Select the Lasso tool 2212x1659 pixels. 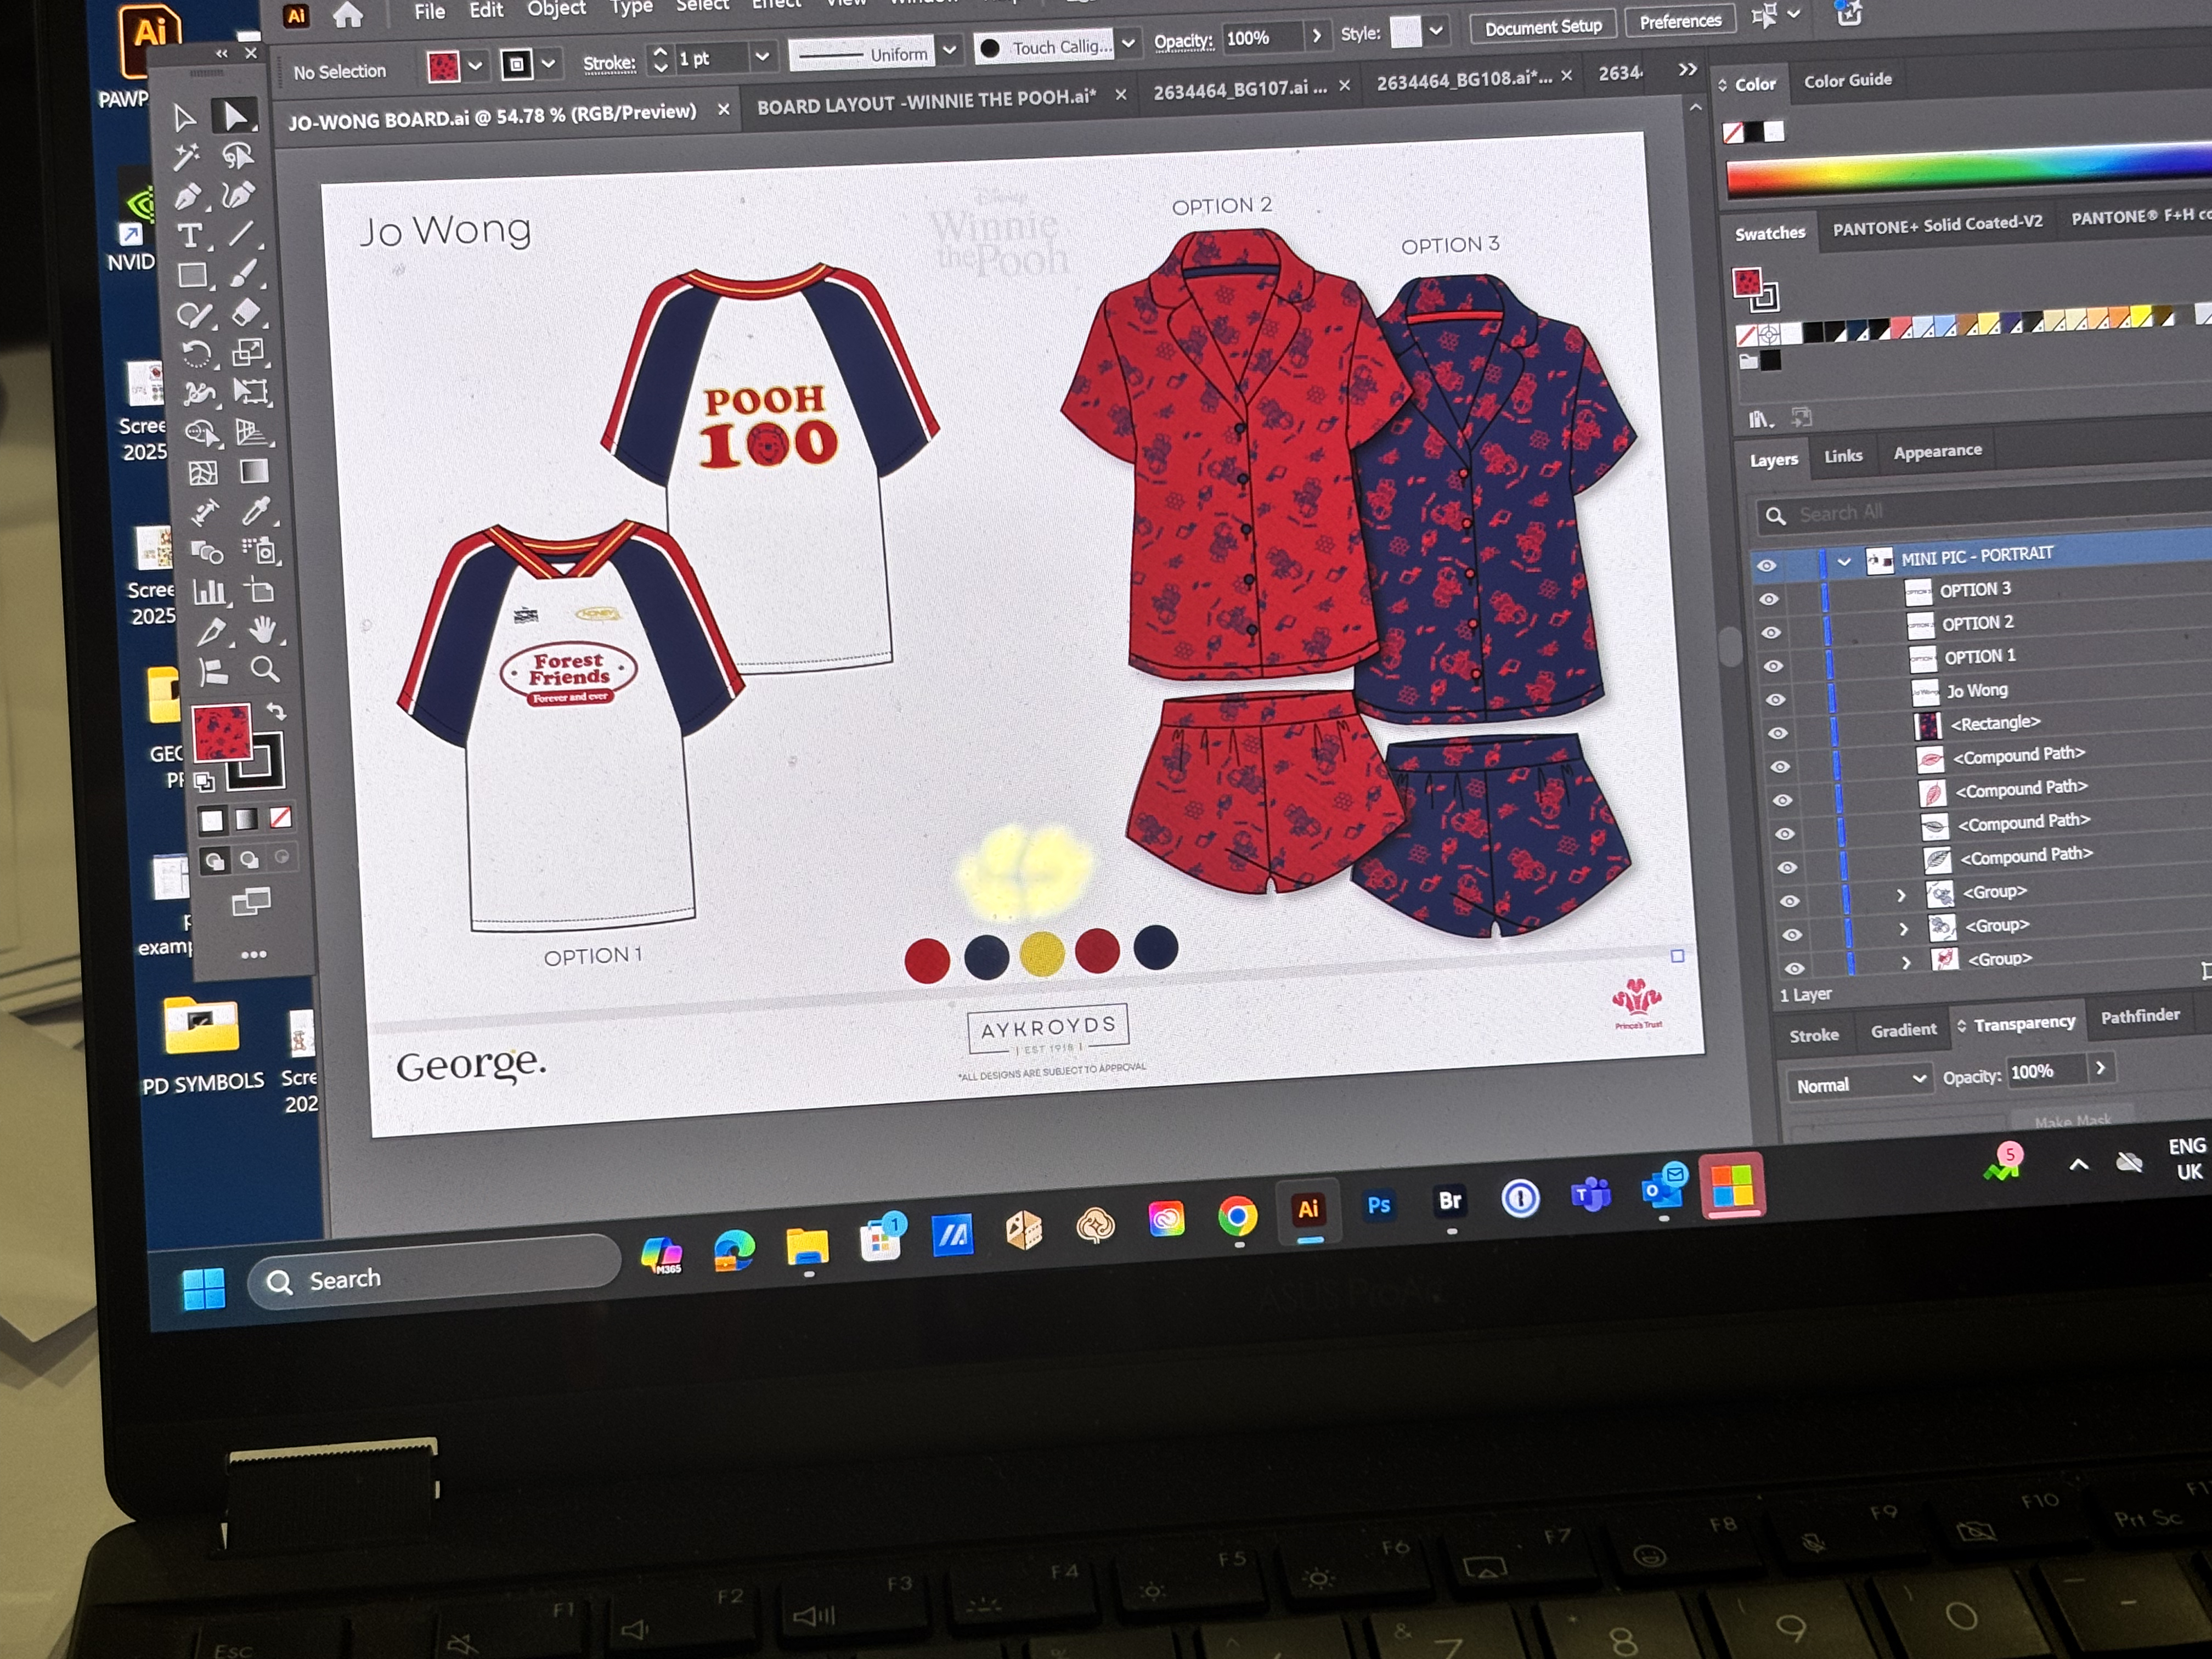(x=237, y=155)
